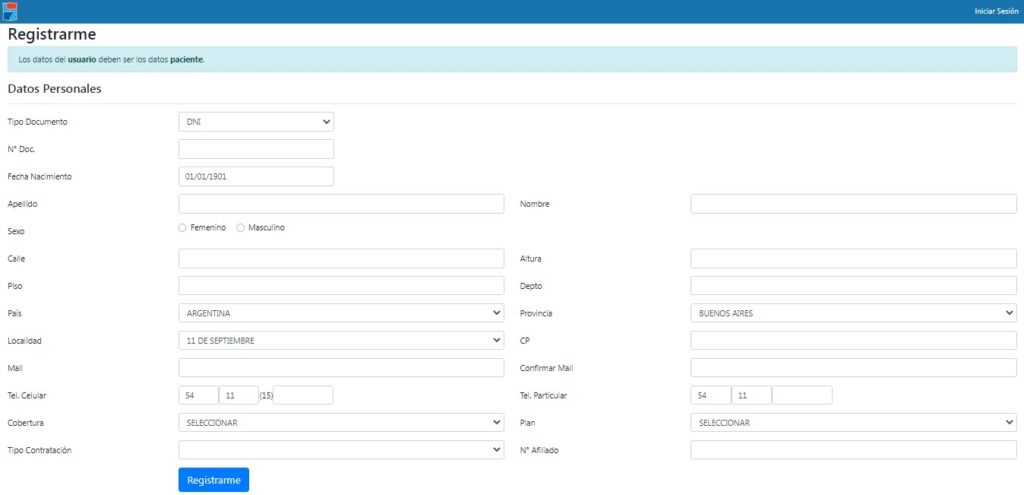1024x495 pixels.
Task: Select the Femenino radio button
Action: pos(182,228)
